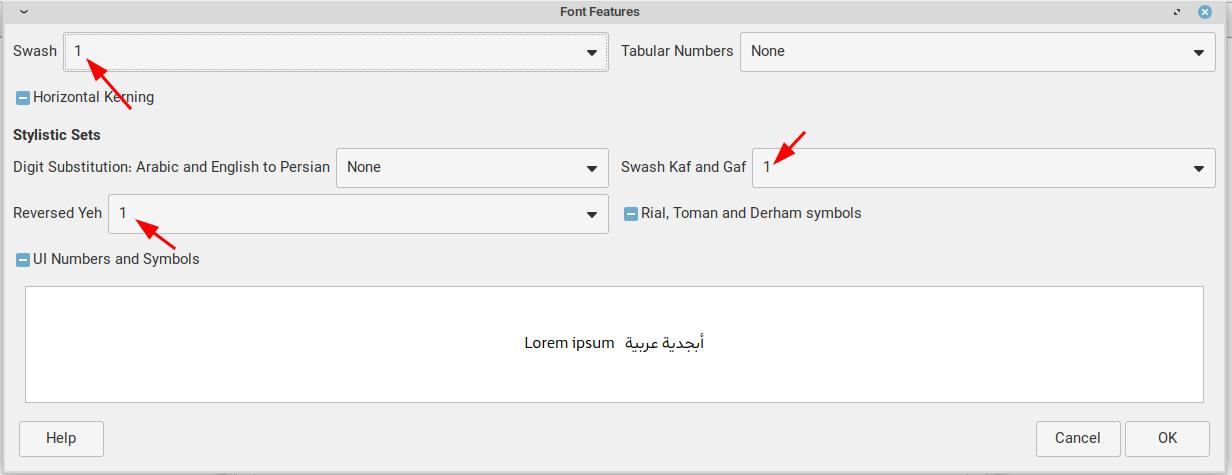1232x475 pixels.
Task: Close the Font Features dialog
Action: coord(1204,12)
